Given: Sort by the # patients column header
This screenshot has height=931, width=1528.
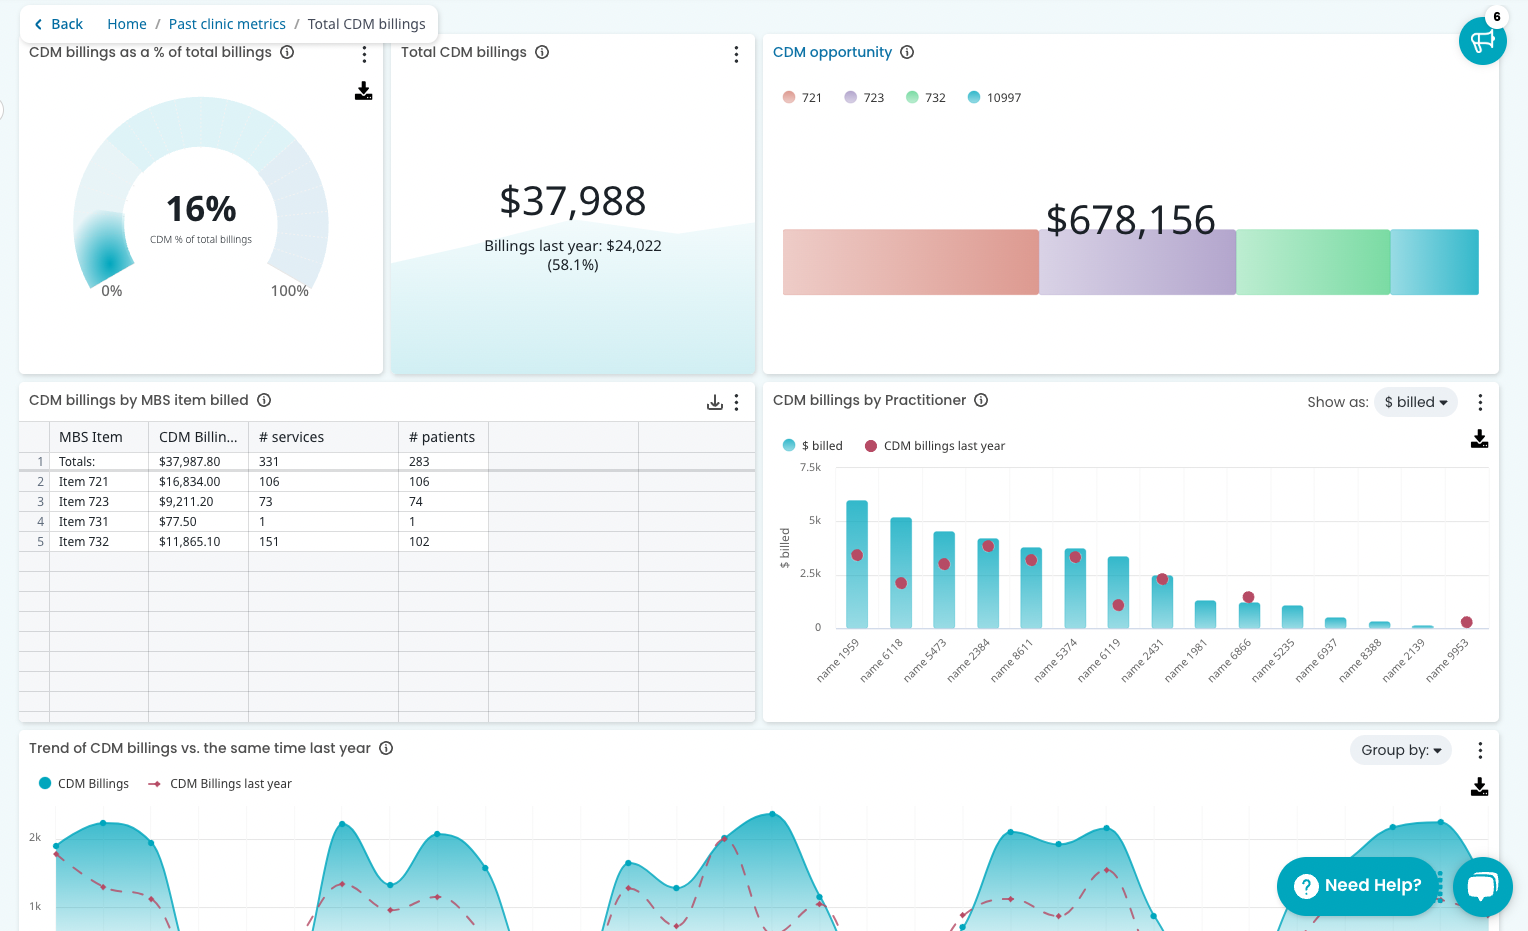Looking at the screenshot, I should pos(443,437).
